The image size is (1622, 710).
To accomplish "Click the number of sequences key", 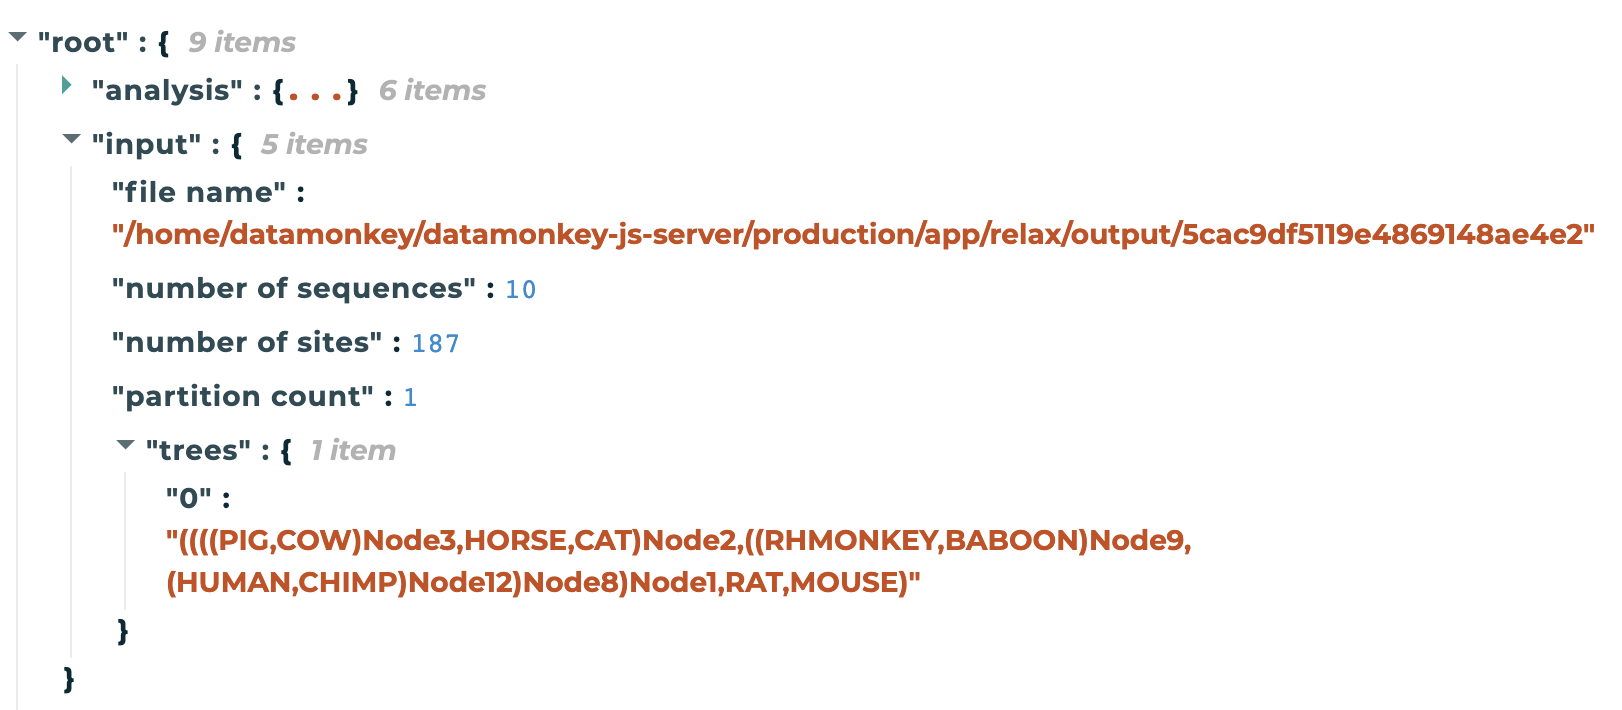I will pyautogui.click(x=300, y=289).
